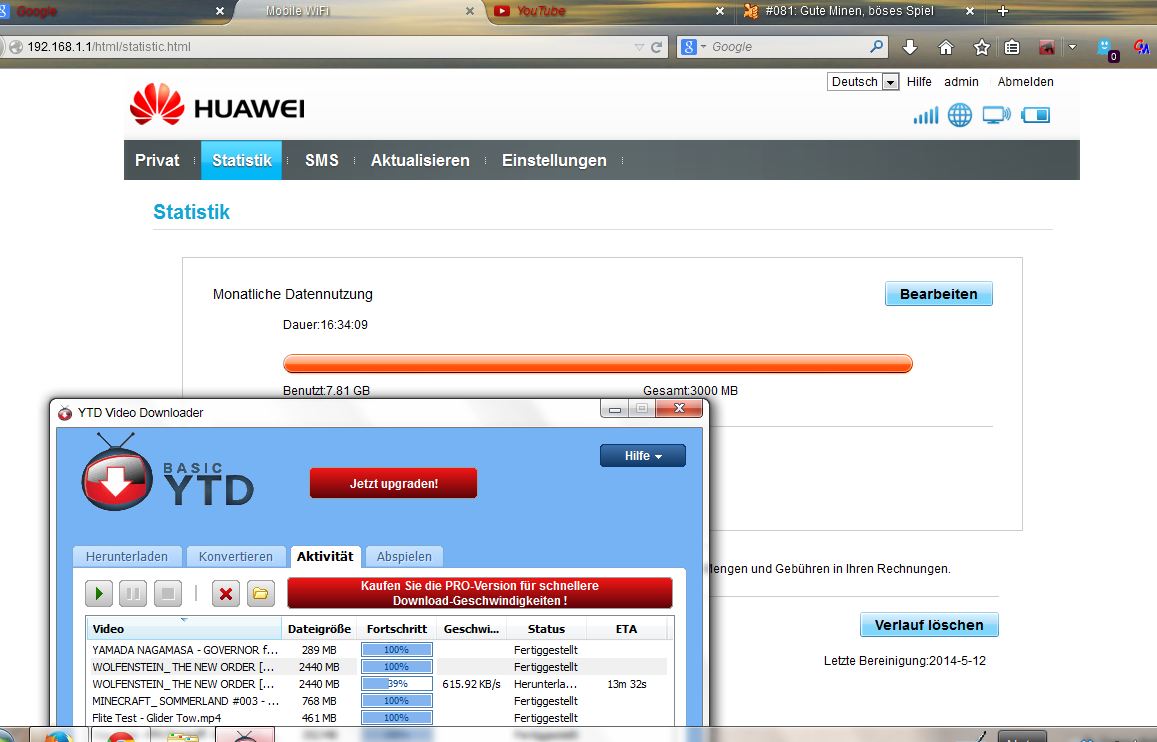This screenshot has width=1157, height=742.
Task: Open Einstellungen in the navigation bar
Action: 554,160
